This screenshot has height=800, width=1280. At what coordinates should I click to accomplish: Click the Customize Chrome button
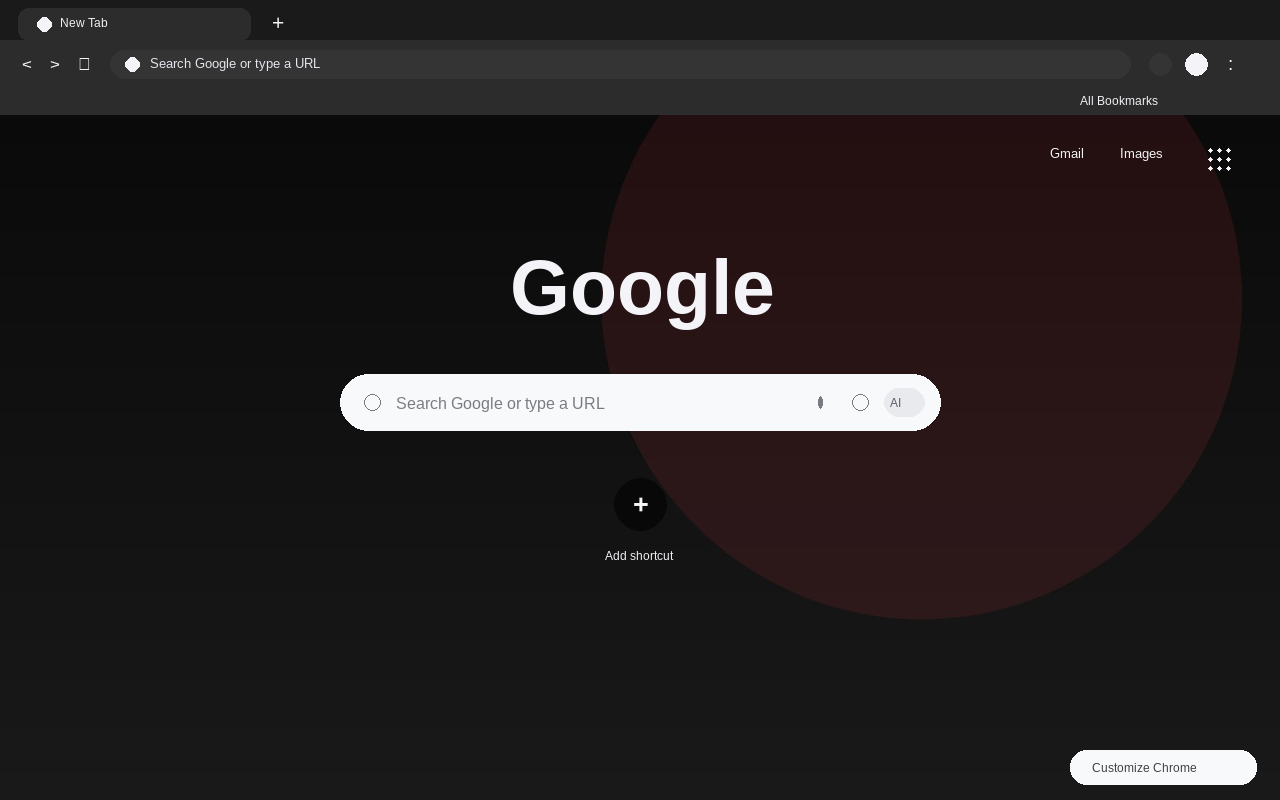[1163, 767]
